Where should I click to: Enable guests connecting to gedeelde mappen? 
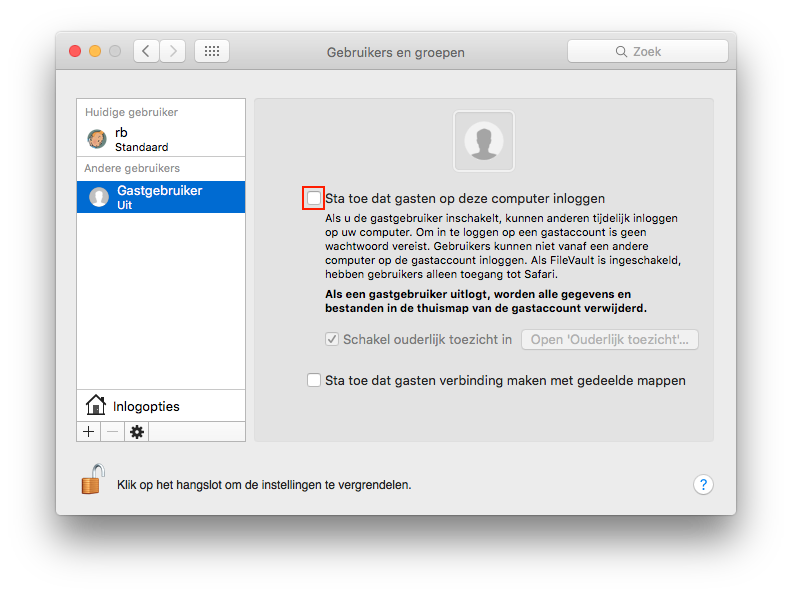(x=314, y=380)
